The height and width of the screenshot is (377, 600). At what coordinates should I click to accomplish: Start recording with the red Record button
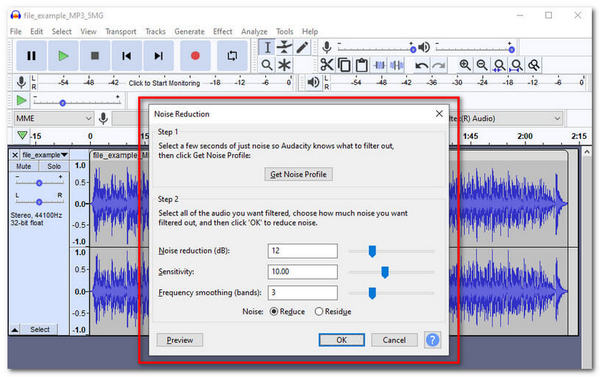[x=195, y=56]
